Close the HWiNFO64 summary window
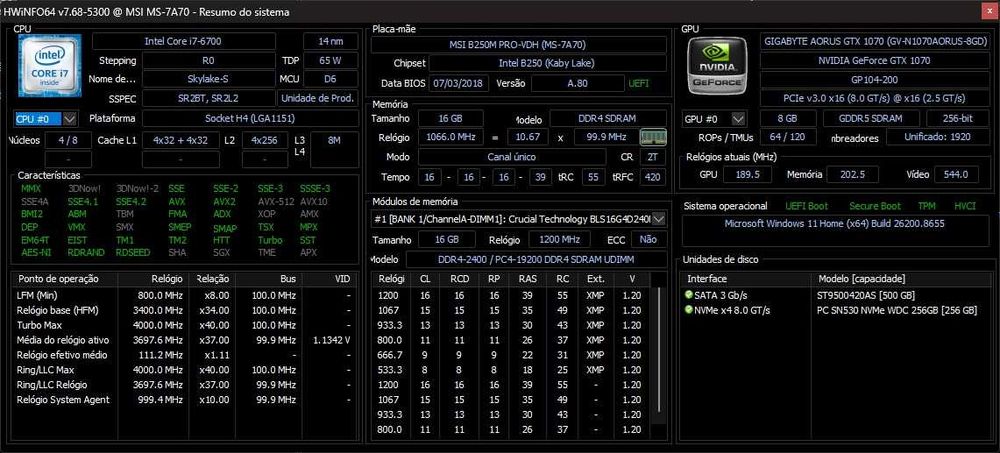This screenshot has height=453, width=1000. (x=988, y=11)
